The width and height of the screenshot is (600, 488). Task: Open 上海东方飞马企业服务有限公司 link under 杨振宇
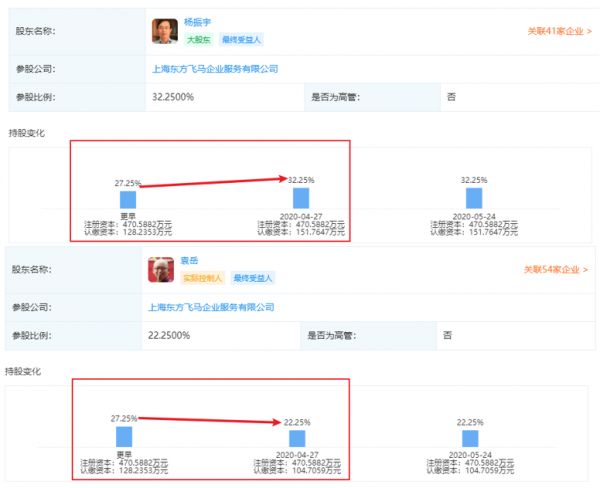(213, 69)
